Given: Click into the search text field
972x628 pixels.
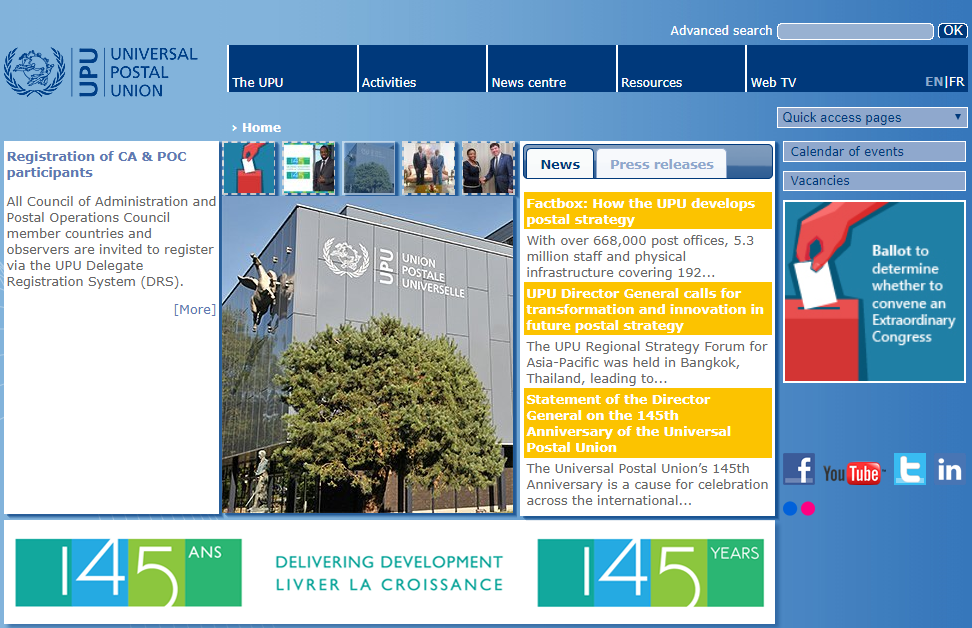Looking at the screenshot, I should coord(855,31).
